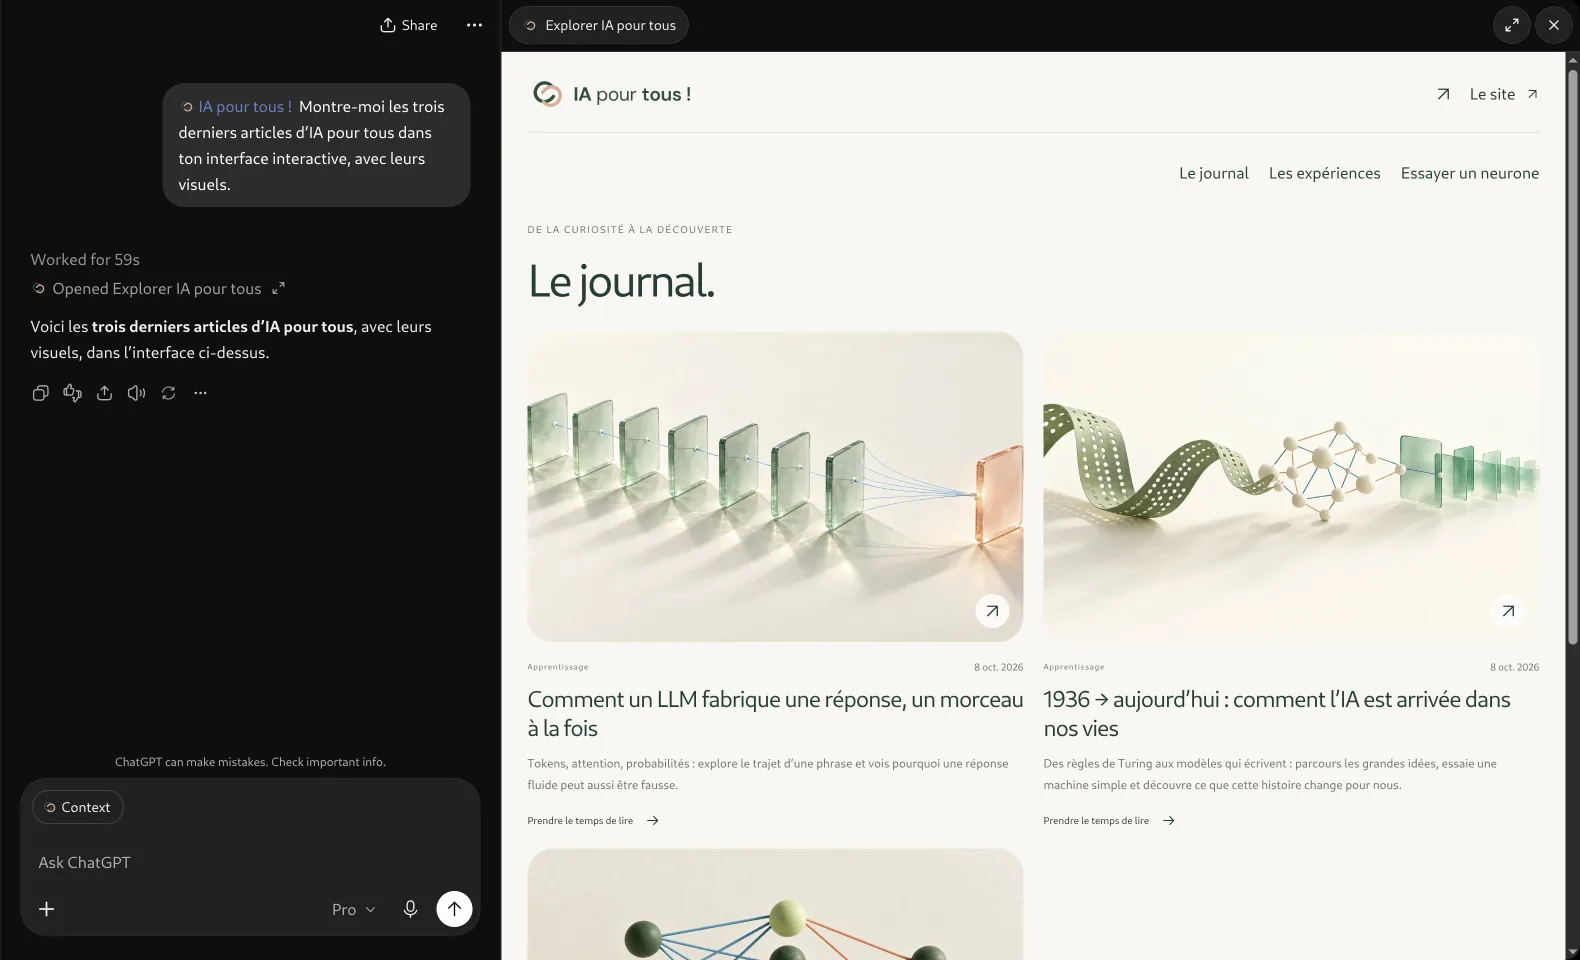
Task: Click Prendre le temps de lire under 1936 article
Action: click(x=1109, y=821)
